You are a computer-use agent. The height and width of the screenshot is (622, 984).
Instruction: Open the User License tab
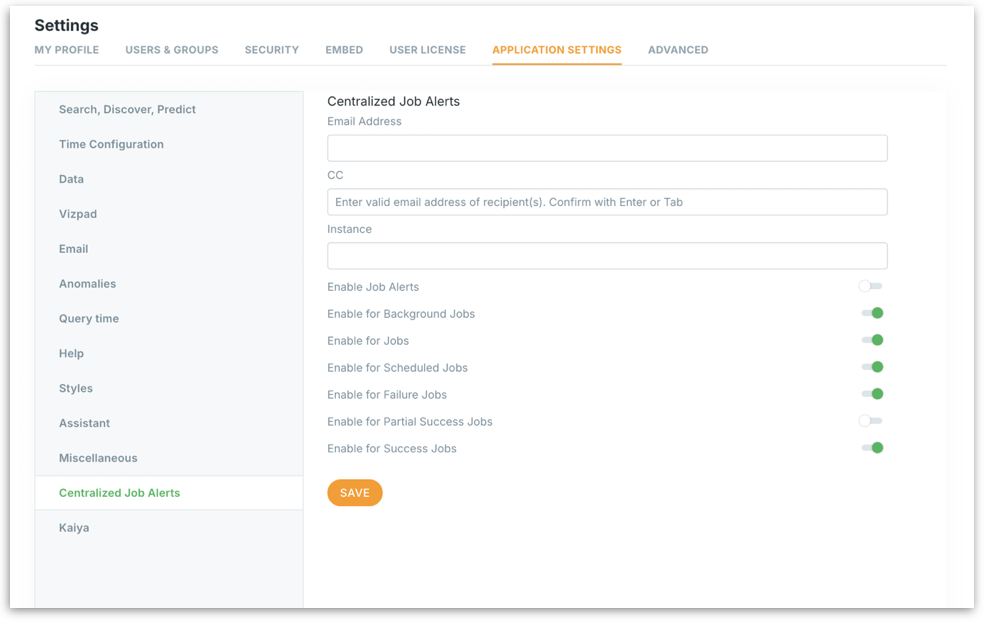pyautogui.click(x=427, y=50)
